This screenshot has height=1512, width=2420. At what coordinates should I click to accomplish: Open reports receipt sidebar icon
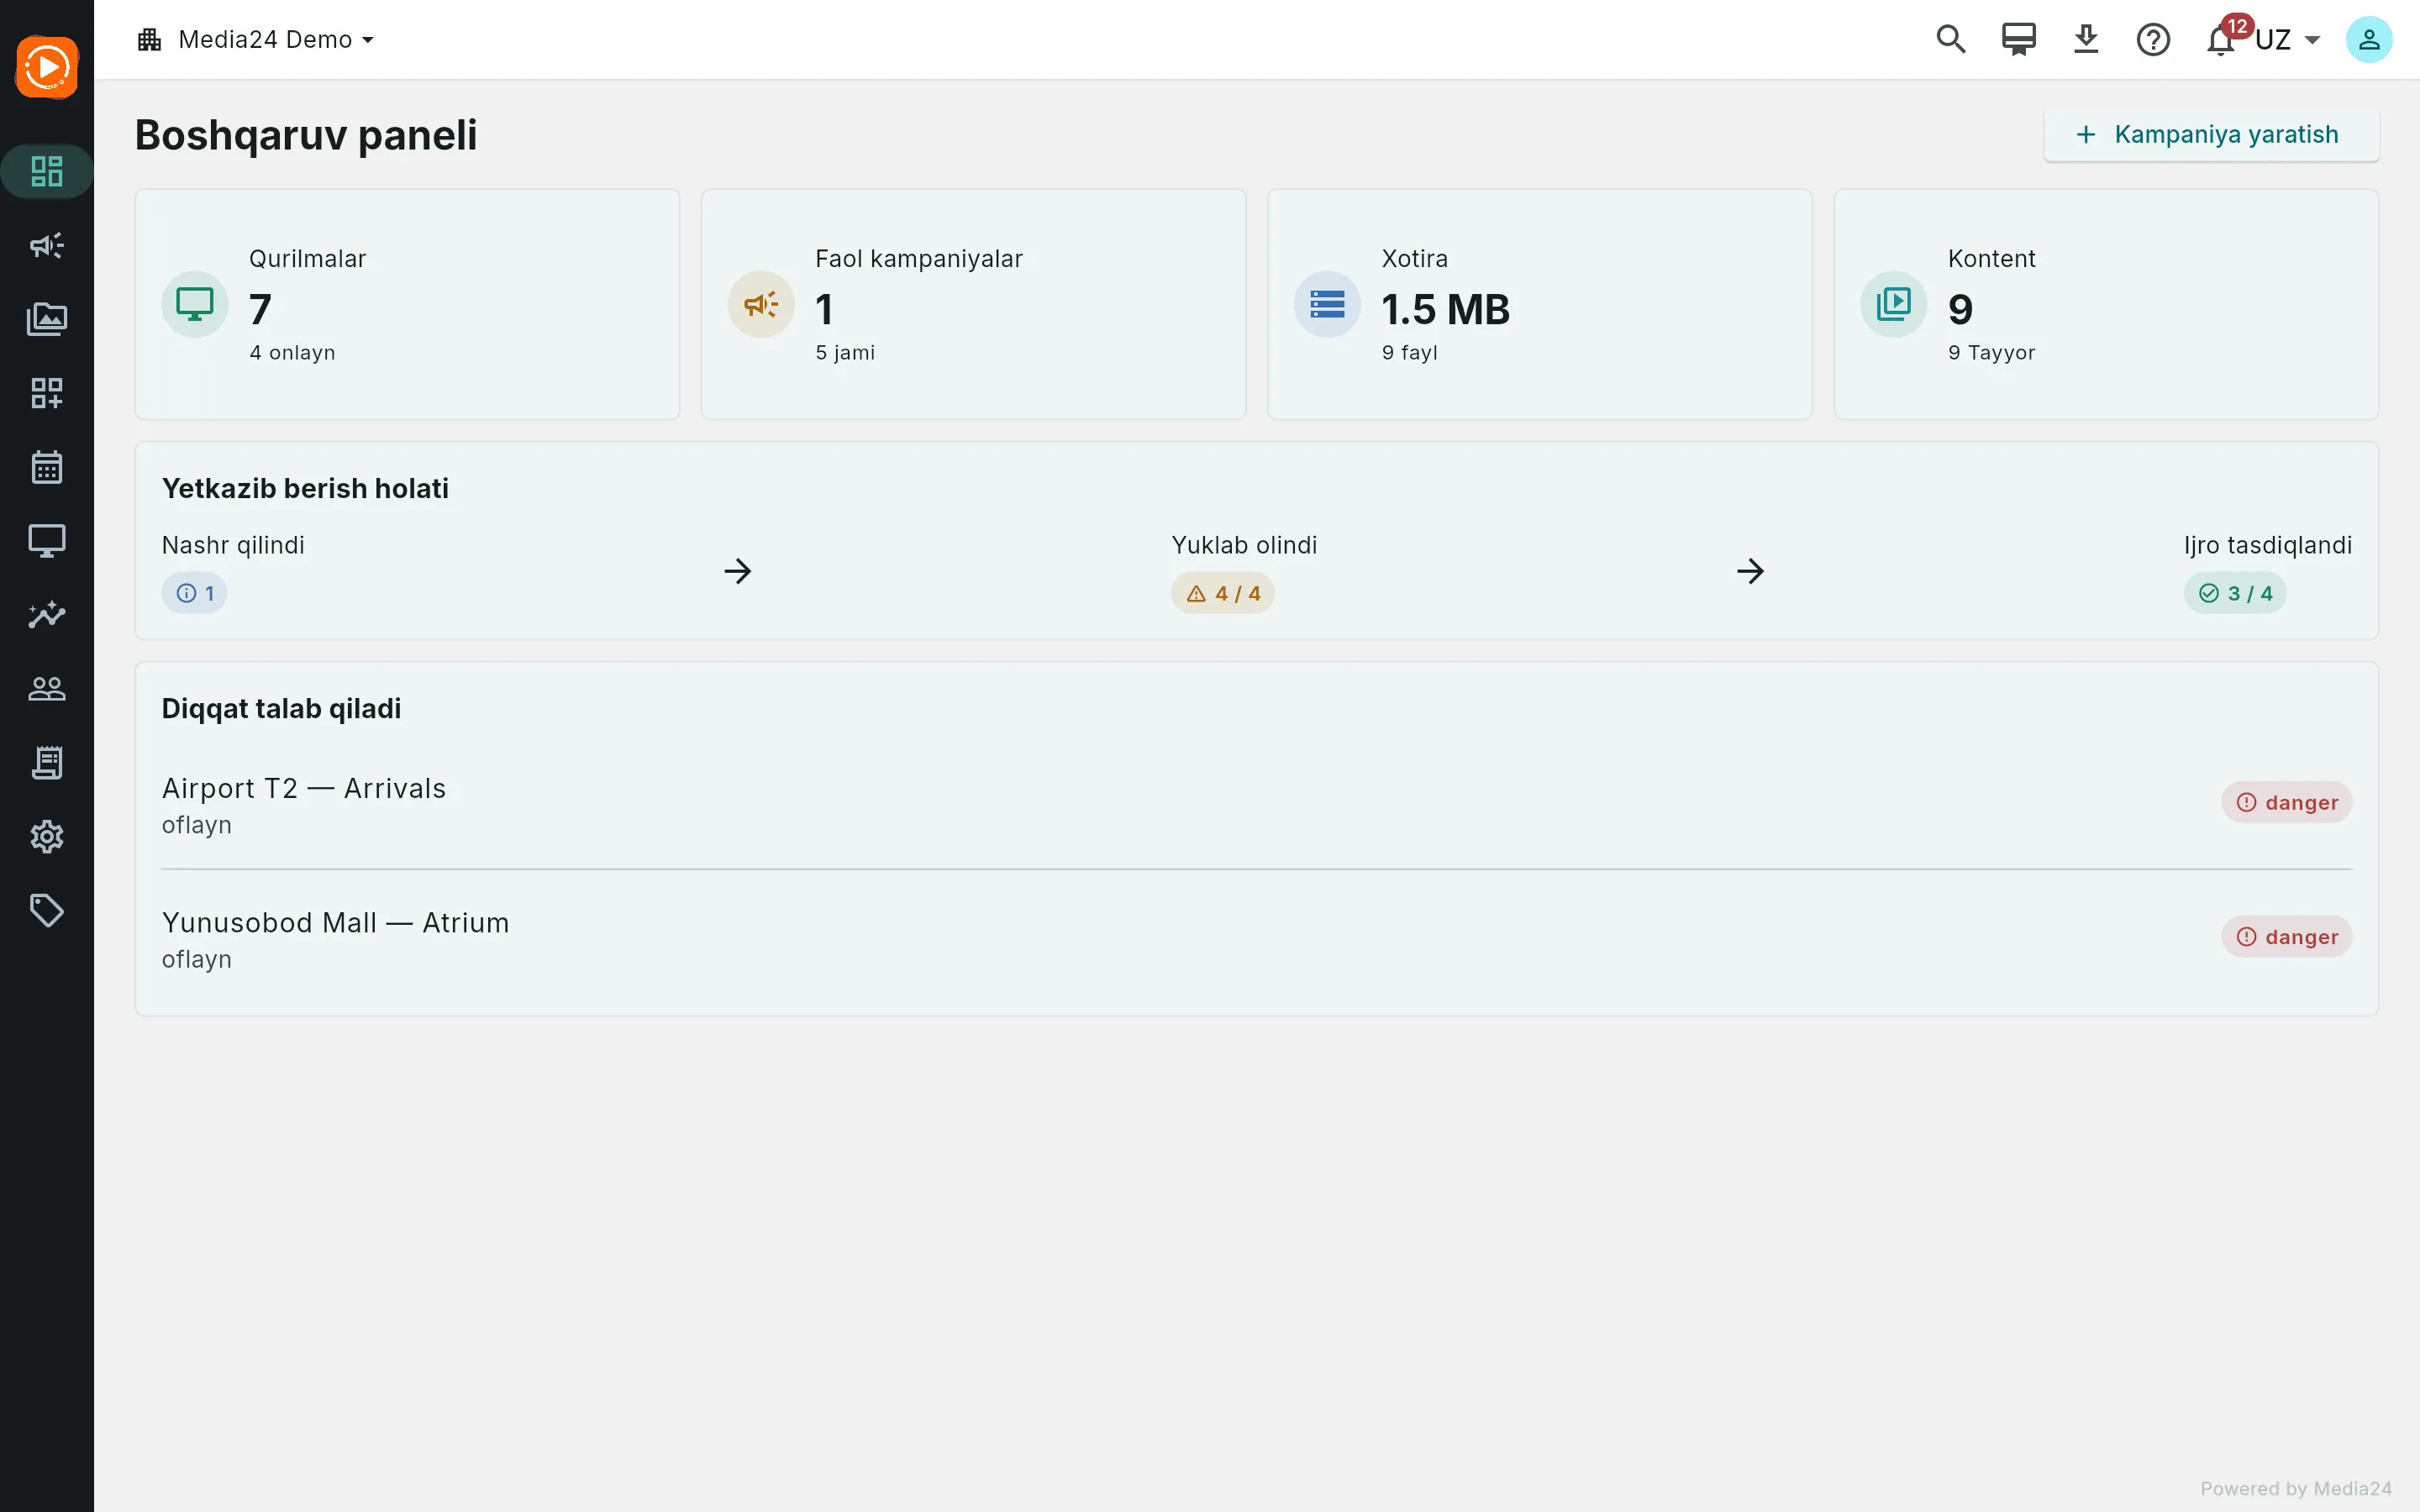(47, 763)
